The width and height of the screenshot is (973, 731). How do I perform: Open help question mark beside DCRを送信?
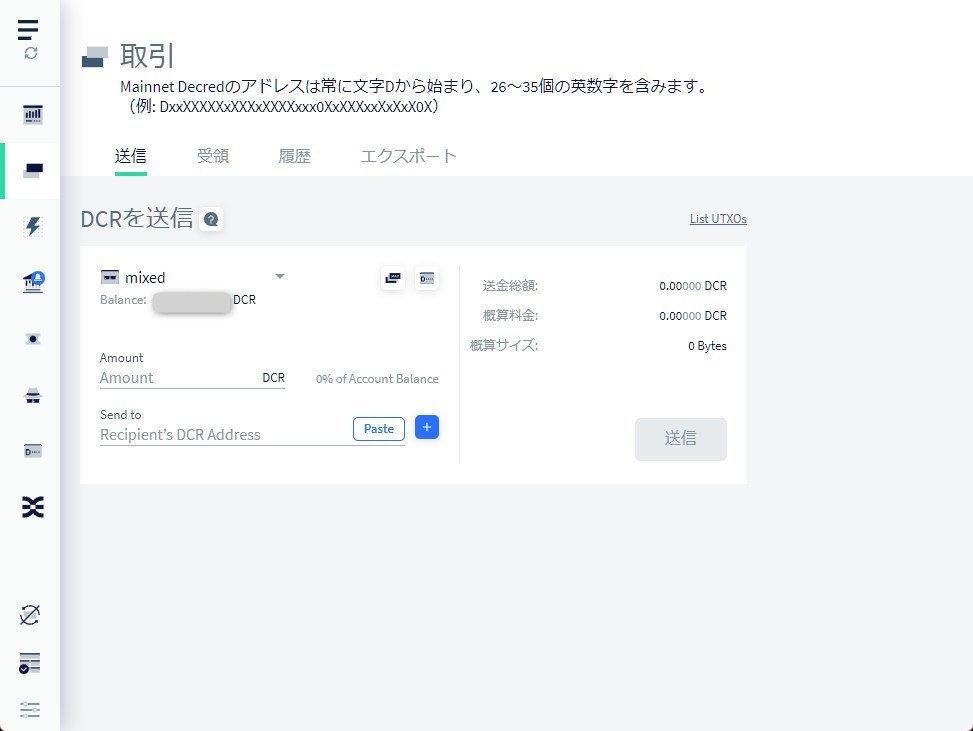point(211,219)
